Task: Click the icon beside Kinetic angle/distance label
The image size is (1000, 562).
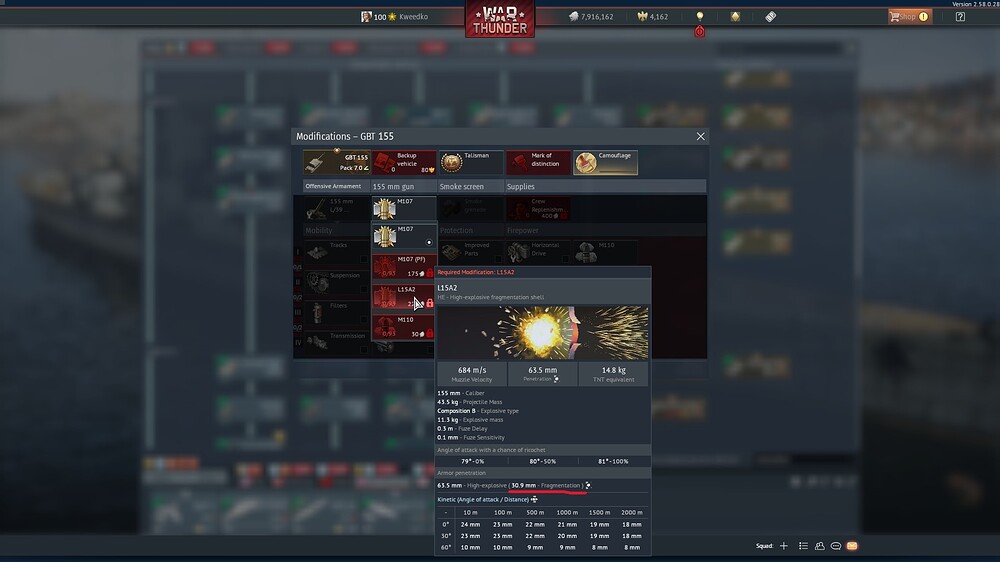Action: click(534, 499)
